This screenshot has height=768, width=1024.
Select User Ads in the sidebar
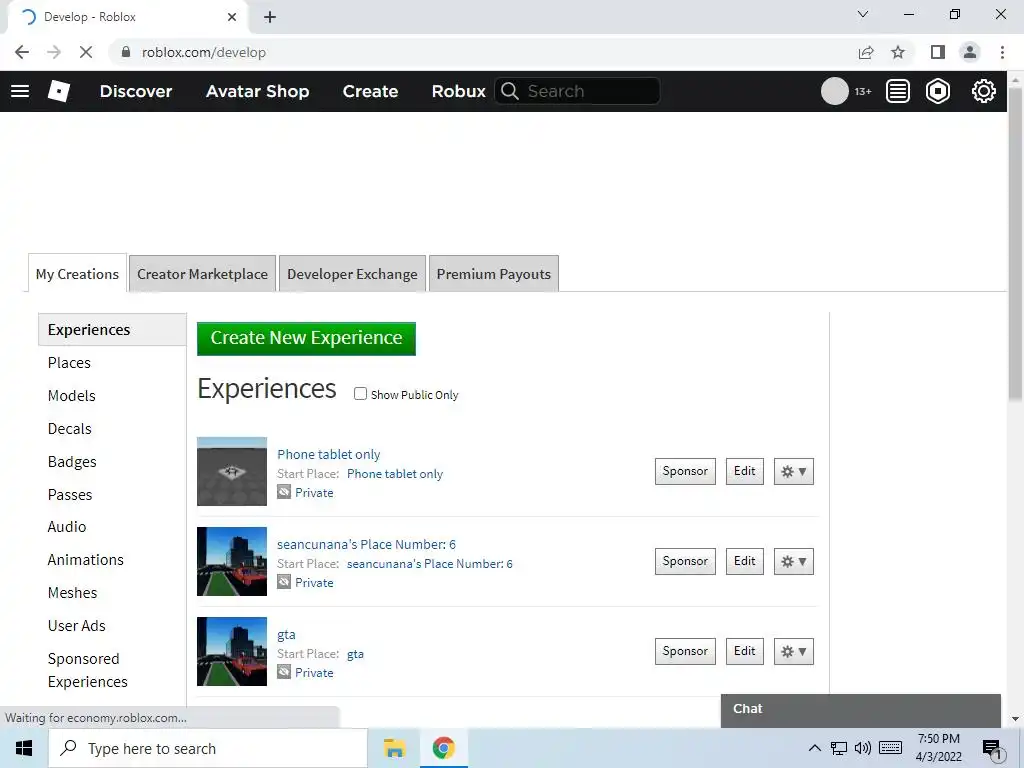coord(76,626)
